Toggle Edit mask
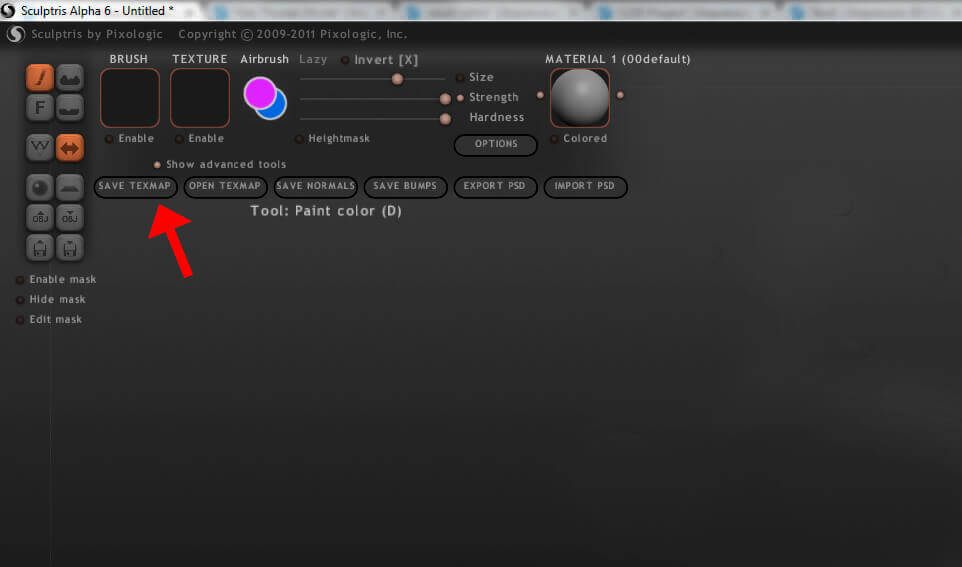 (20, 320)
